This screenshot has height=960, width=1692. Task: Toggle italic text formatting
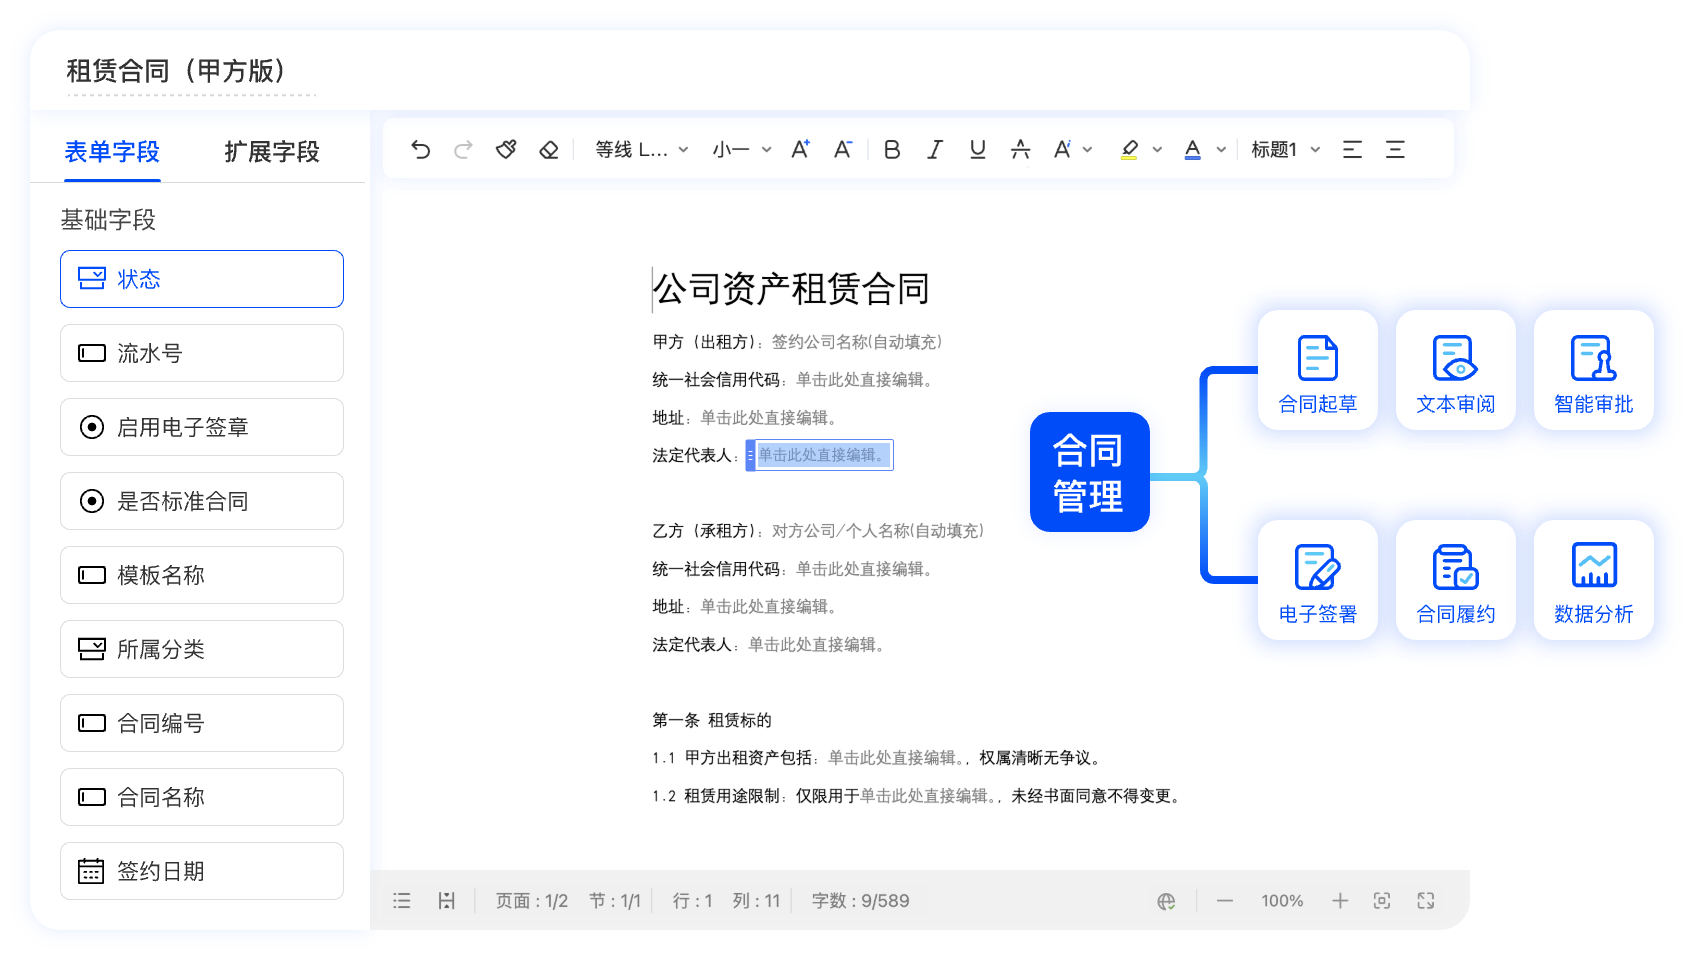(935, 150)
